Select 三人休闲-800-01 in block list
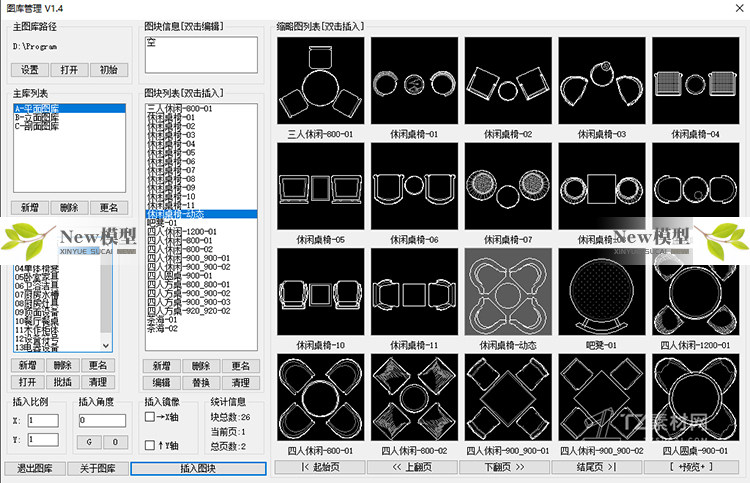Image resolution: width=750 pixels, height=483 pixels. pyautogui.click(x=201, y=109)
